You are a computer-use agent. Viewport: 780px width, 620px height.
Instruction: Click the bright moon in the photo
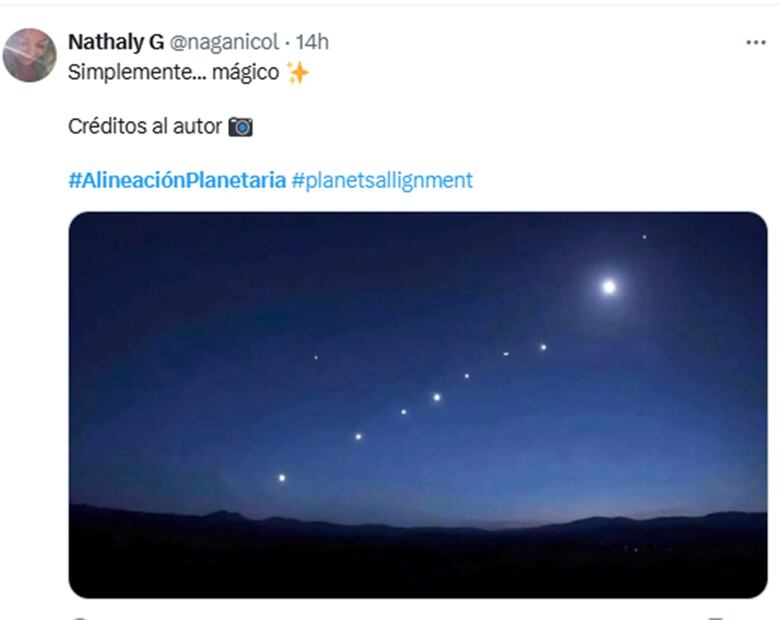[609, 287]
